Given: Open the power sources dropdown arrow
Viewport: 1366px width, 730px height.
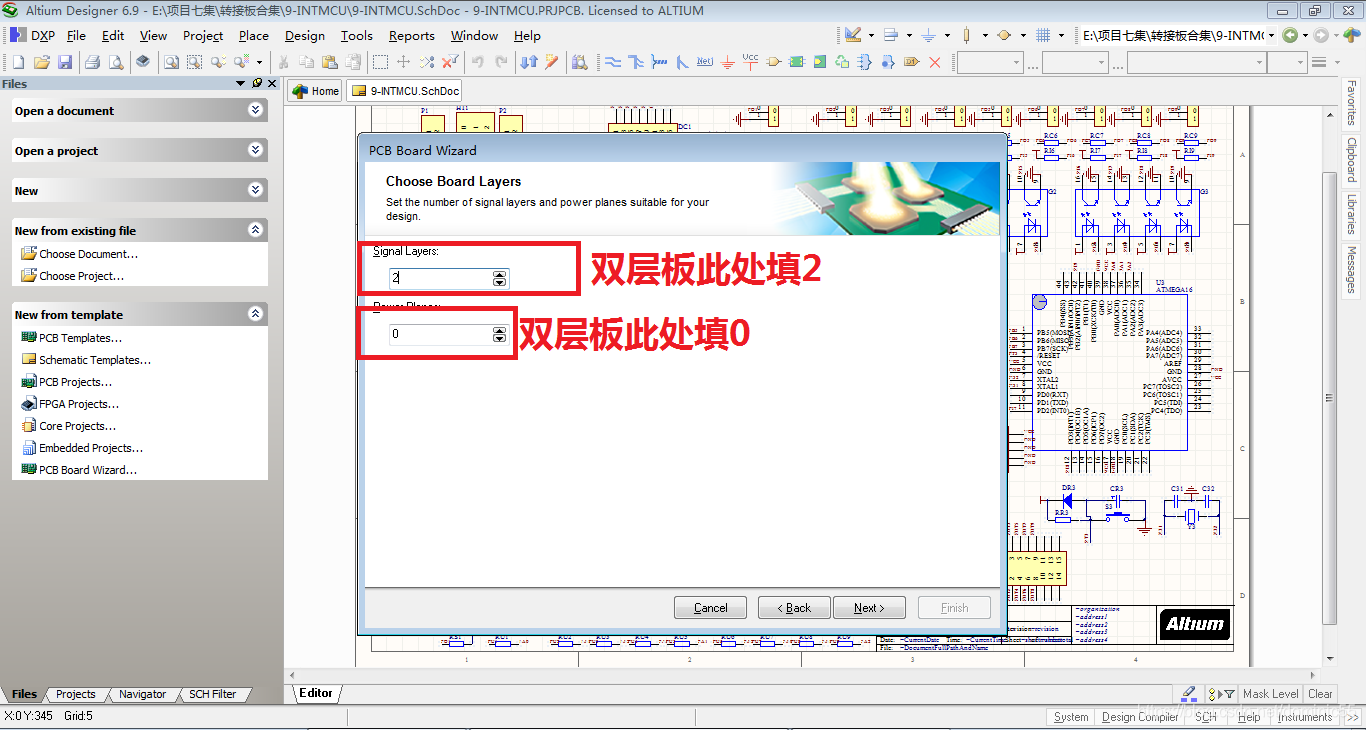Looking at the screenshot, I should tap(947, 35).
